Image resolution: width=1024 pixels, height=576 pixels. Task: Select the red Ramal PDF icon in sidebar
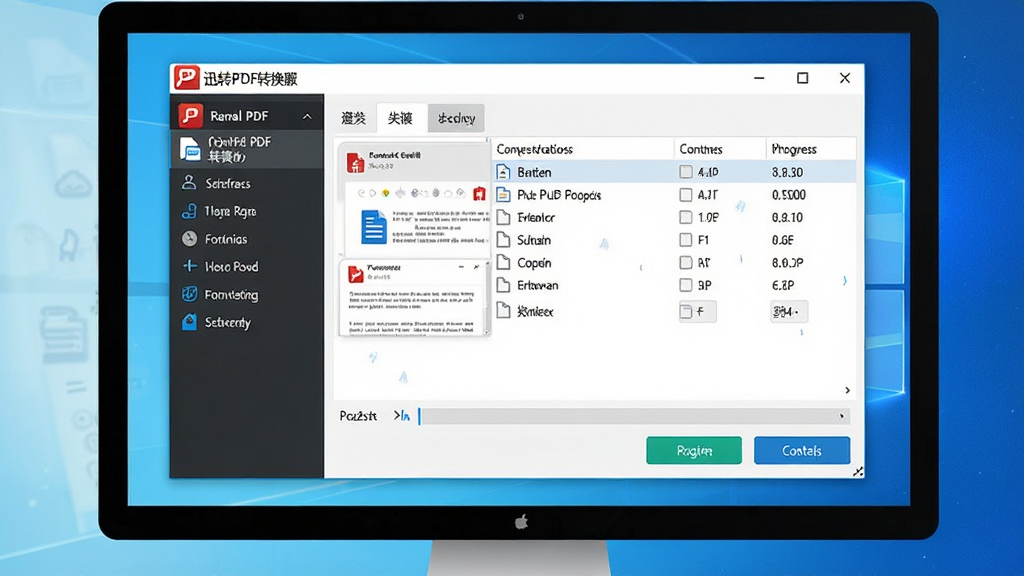click(x=191, y=116)
